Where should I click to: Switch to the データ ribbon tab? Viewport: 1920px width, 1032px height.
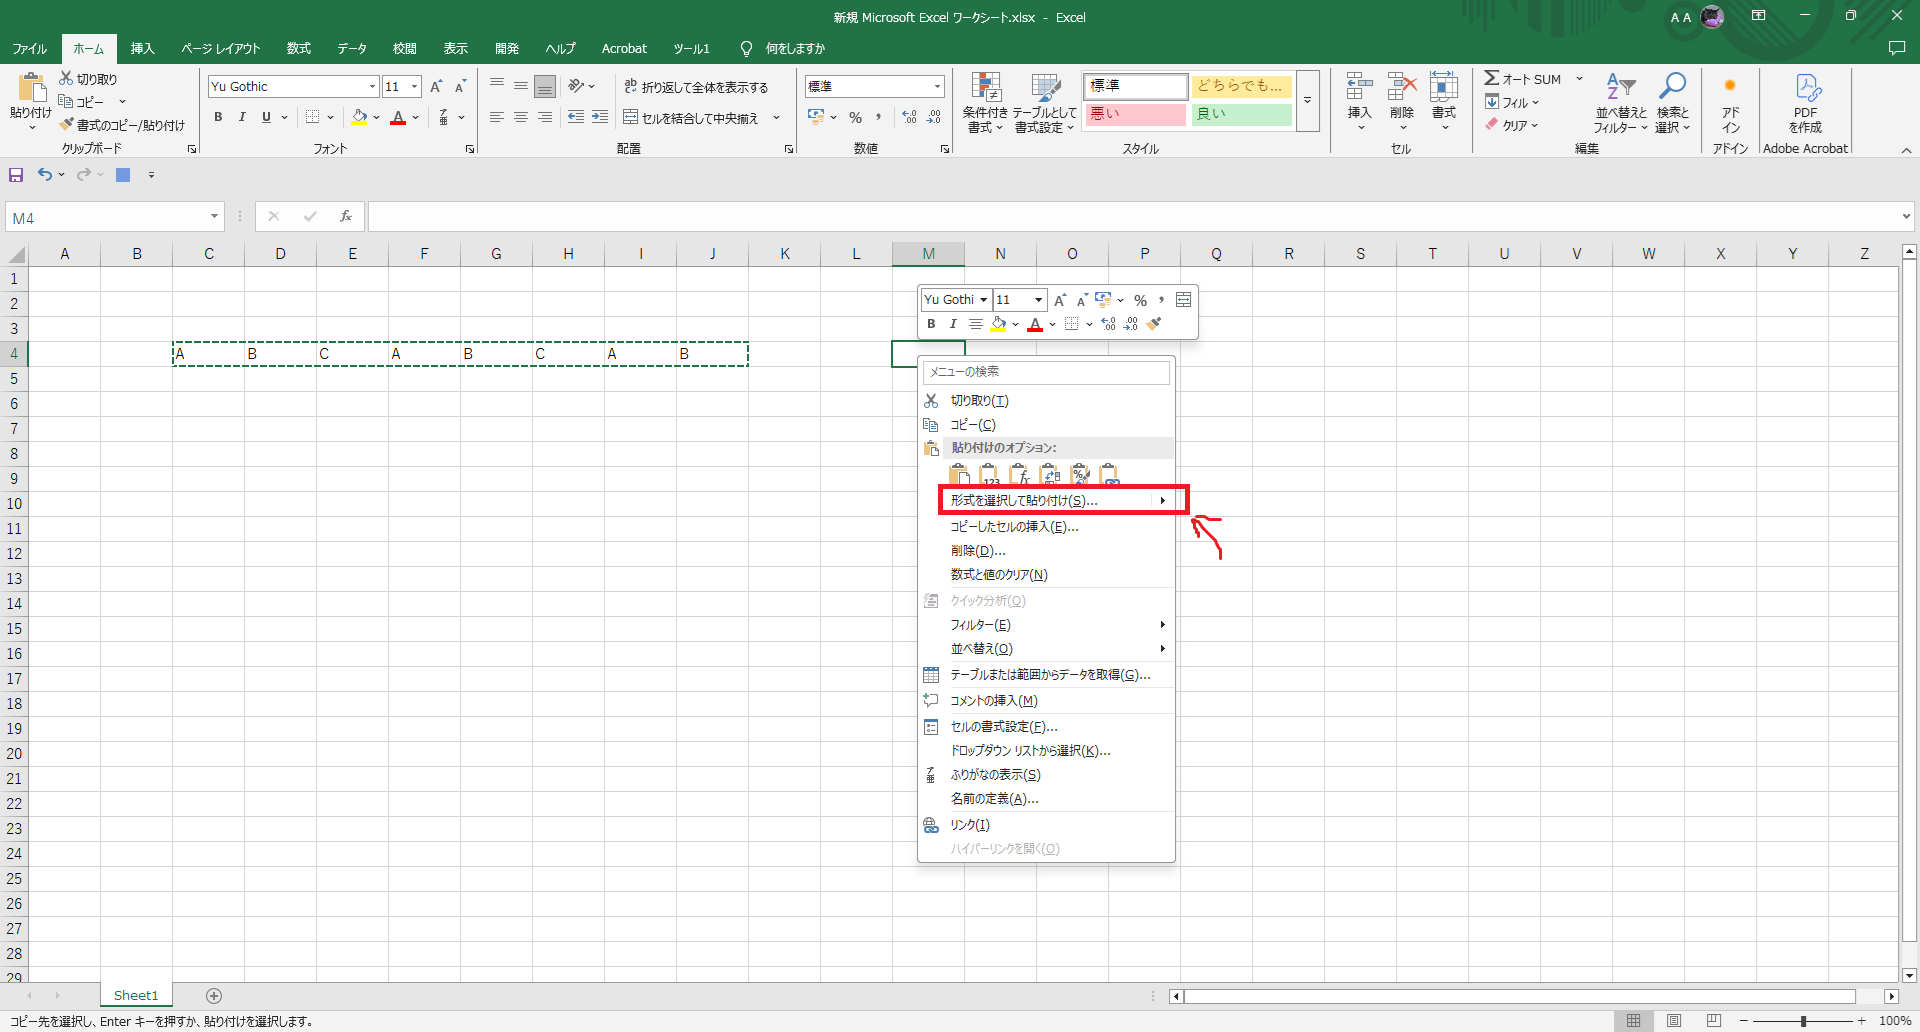pos(352,48)
